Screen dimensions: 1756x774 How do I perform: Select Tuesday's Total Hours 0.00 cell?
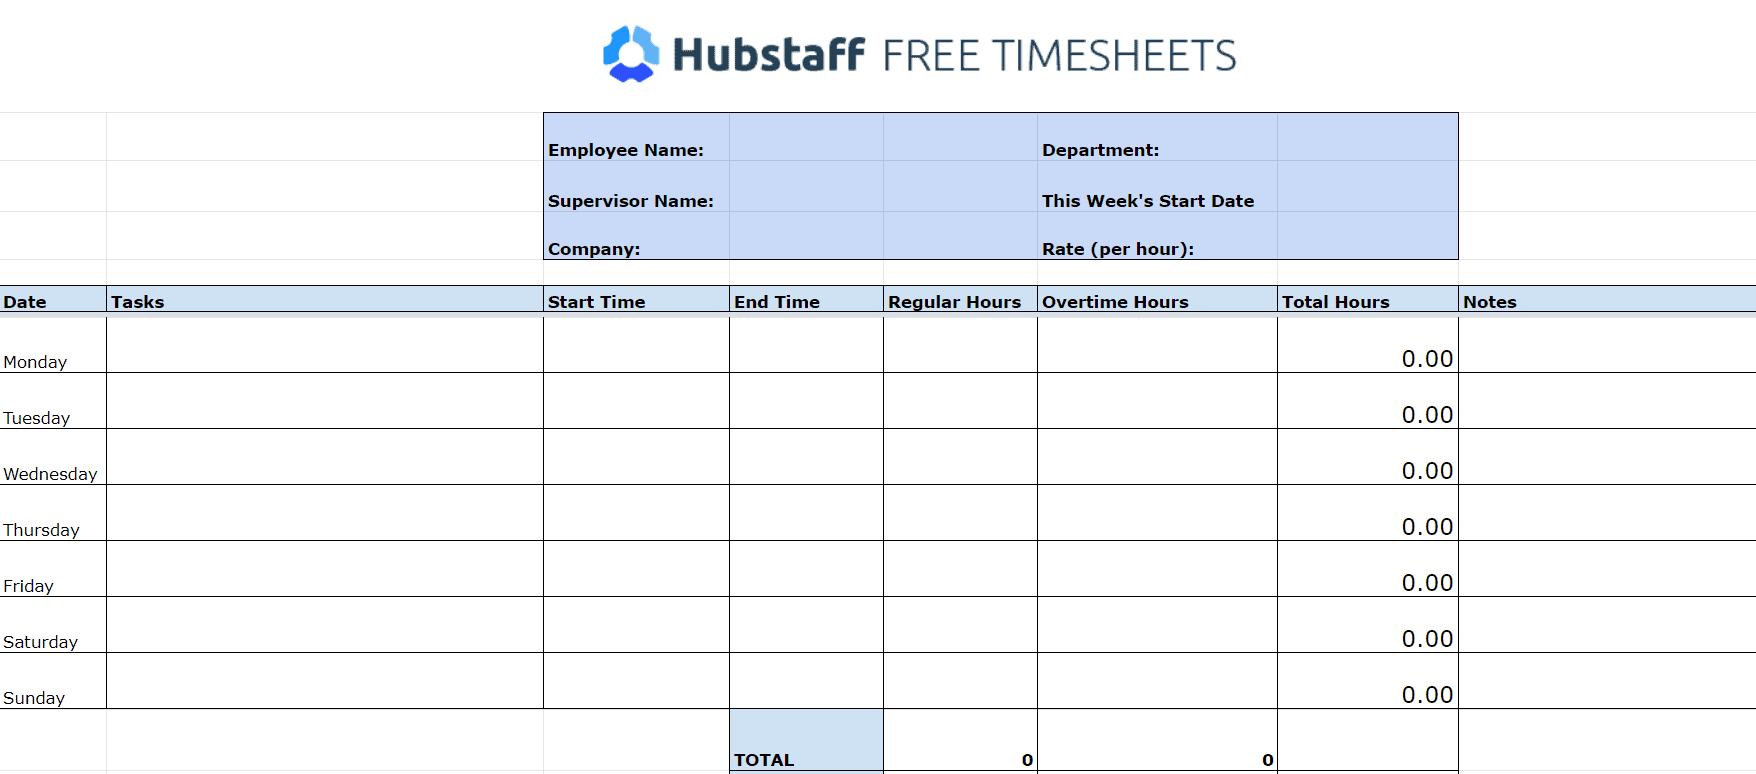(x=1368, y=401)
